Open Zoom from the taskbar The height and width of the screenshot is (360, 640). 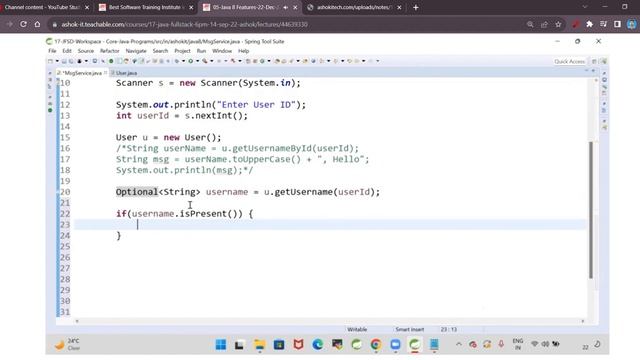coord(395,345)
